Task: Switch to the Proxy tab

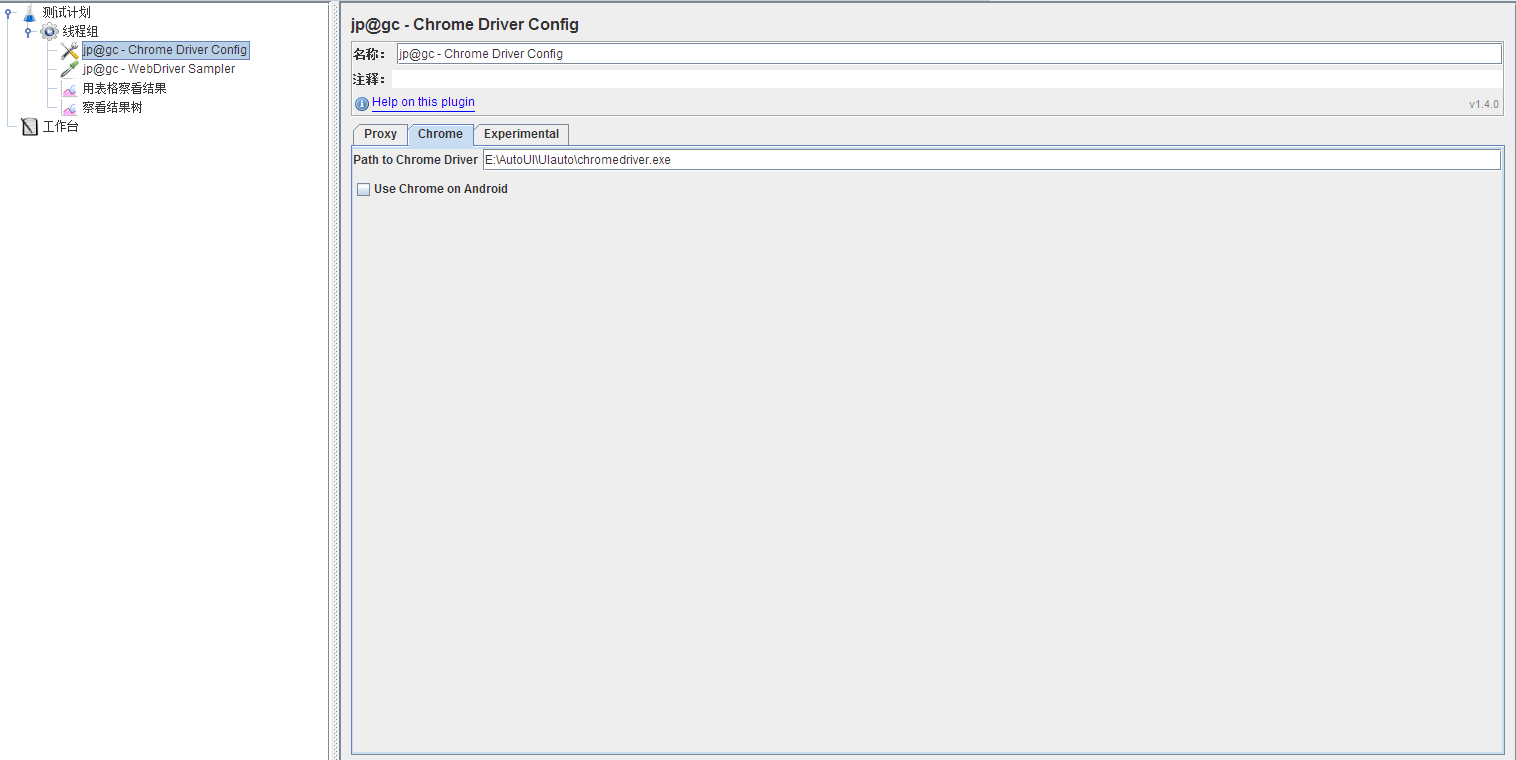Action: tap(380, 134)
